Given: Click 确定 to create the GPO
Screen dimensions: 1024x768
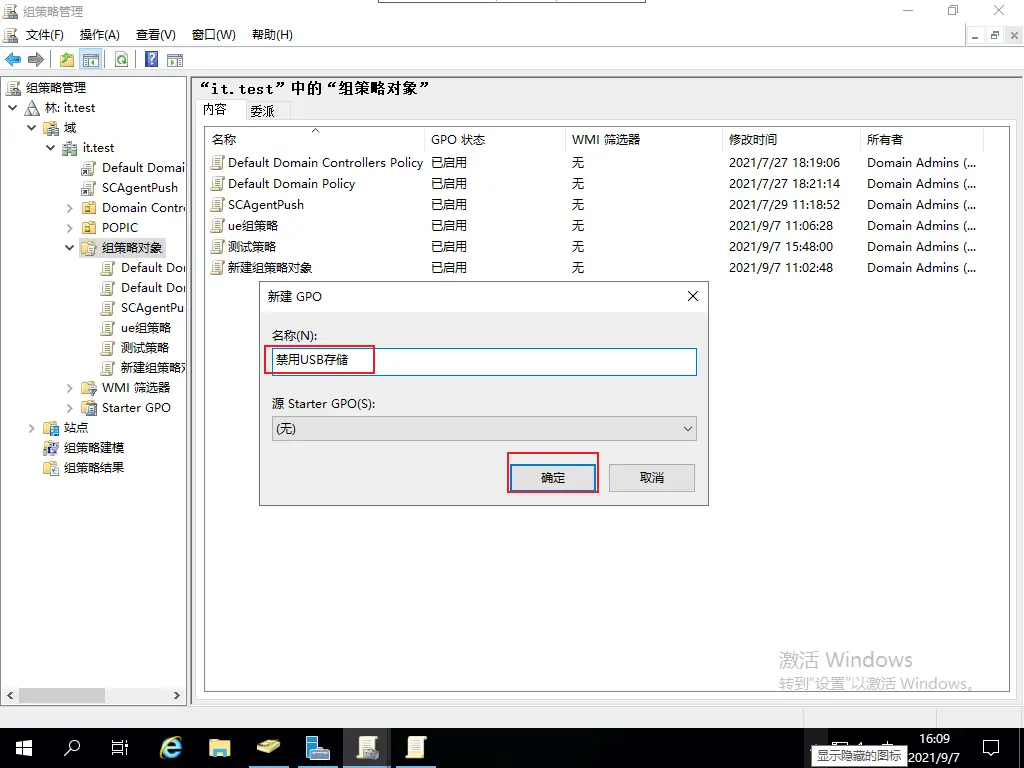Looking at the screenshot, I should point(553,478).
